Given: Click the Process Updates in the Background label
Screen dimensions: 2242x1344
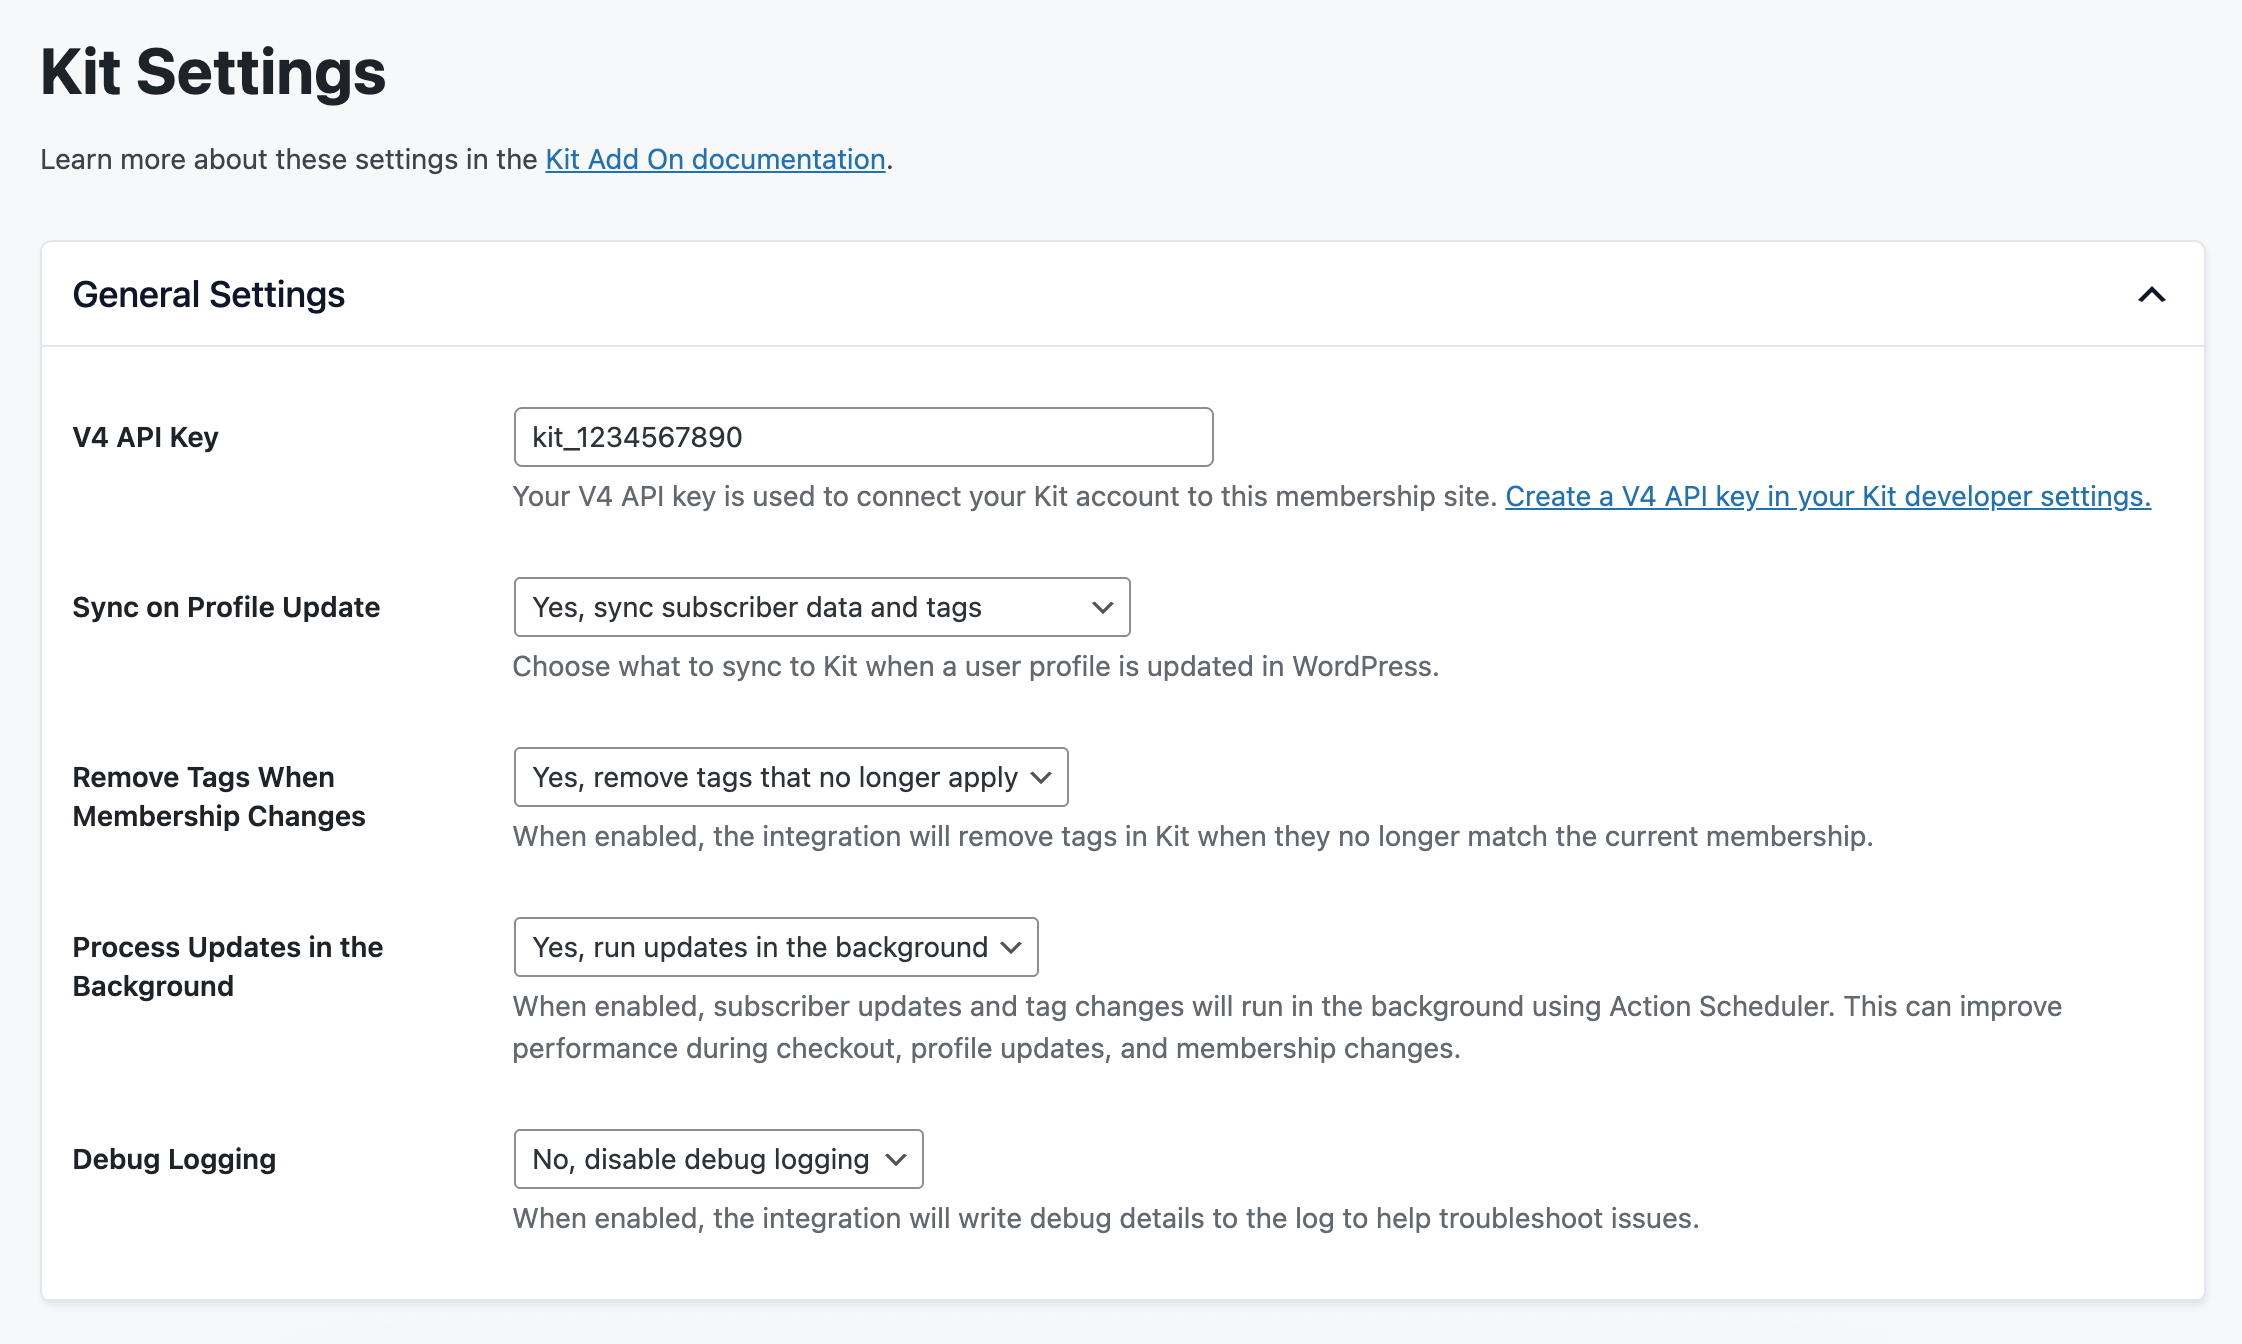Looking at the screenshot, I should pos(227,966).
